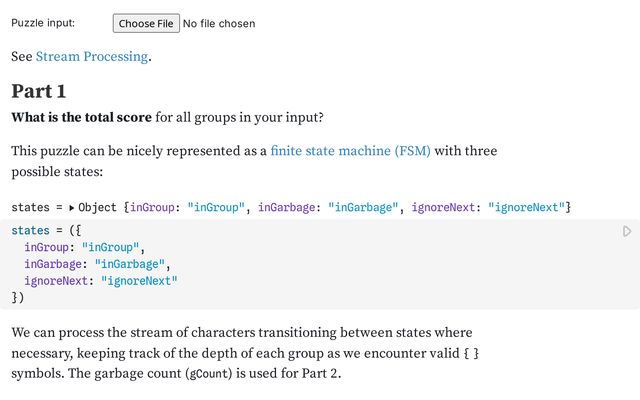Image resolution: width=640 pixels, height=400 pixels.
Task: Click the Part 1 heading
Action: pos(39,91)
